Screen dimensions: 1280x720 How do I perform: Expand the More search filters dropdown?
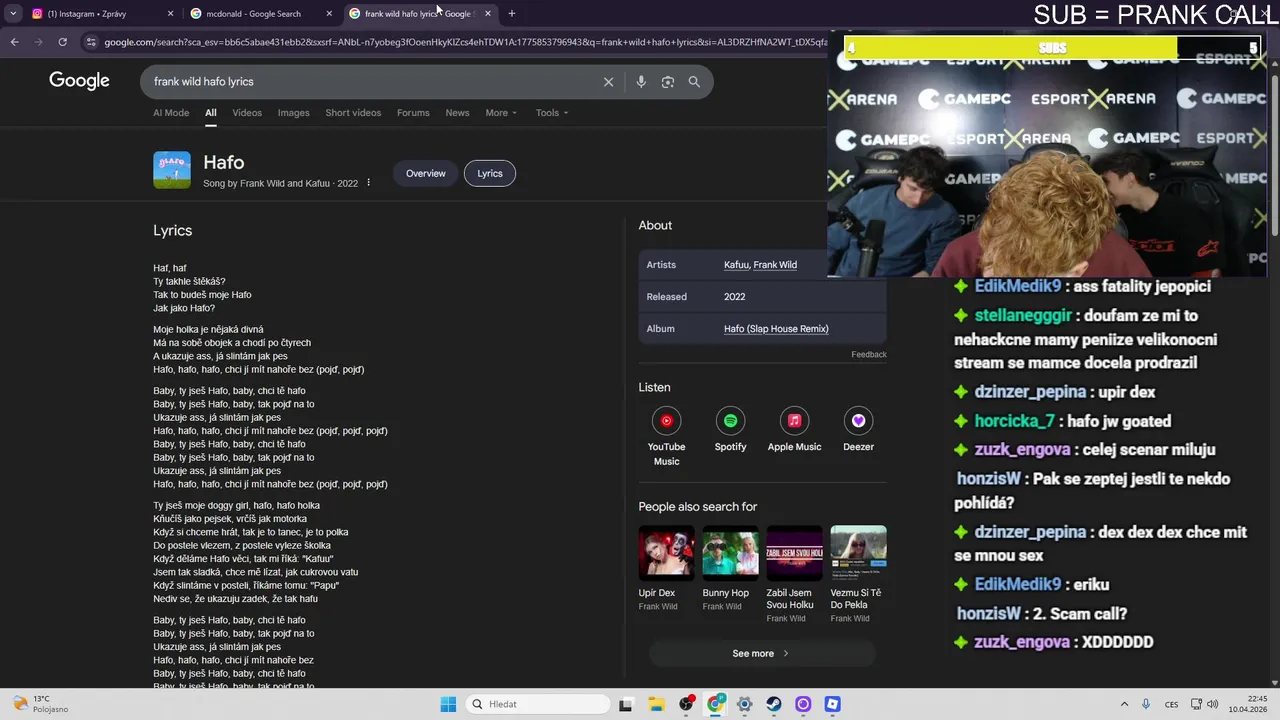(x=501, y=113)
